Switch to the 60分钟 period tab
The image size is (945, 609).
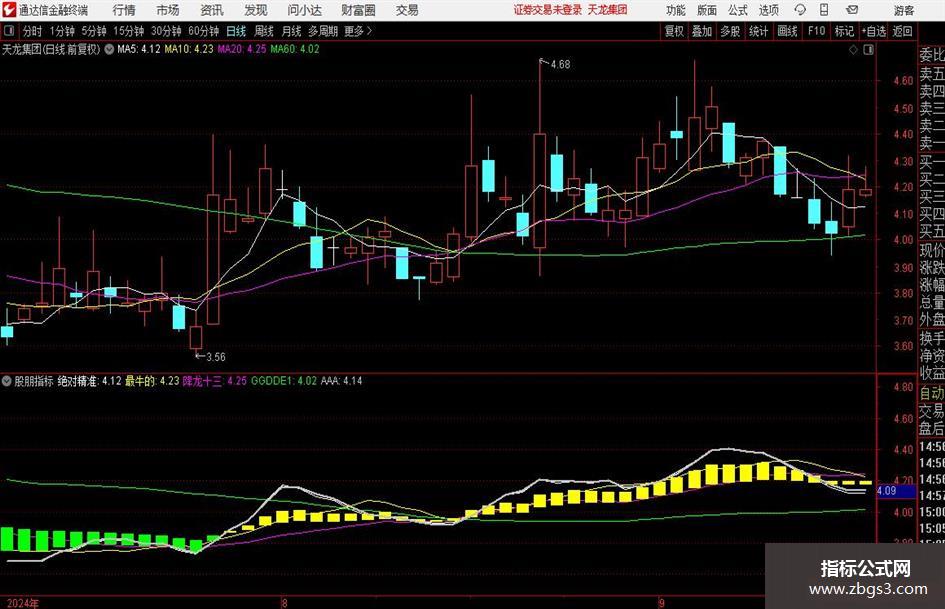pos(203,31)
